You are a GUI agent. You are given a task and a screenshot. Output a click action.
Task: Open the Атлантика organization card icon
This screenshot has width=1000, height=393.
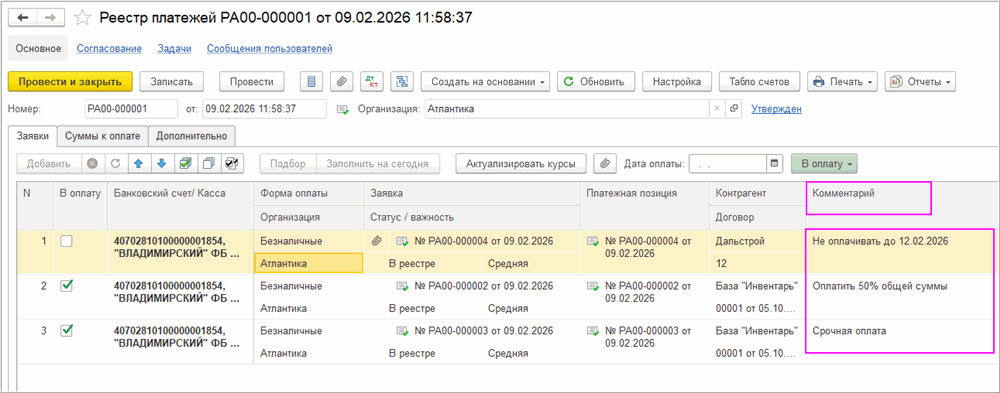pyautogui.click(x=733, y=109)
